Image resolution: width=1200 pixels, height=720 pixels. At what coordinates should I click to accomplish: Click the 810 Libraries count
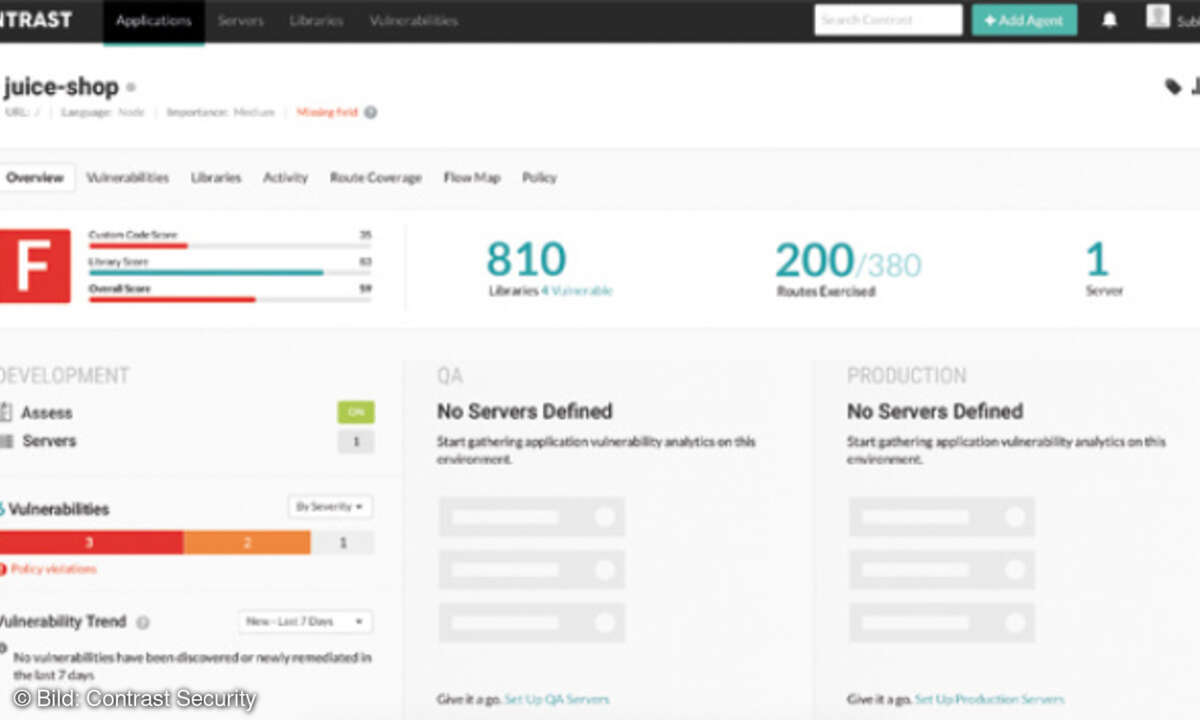pos(527,260)
